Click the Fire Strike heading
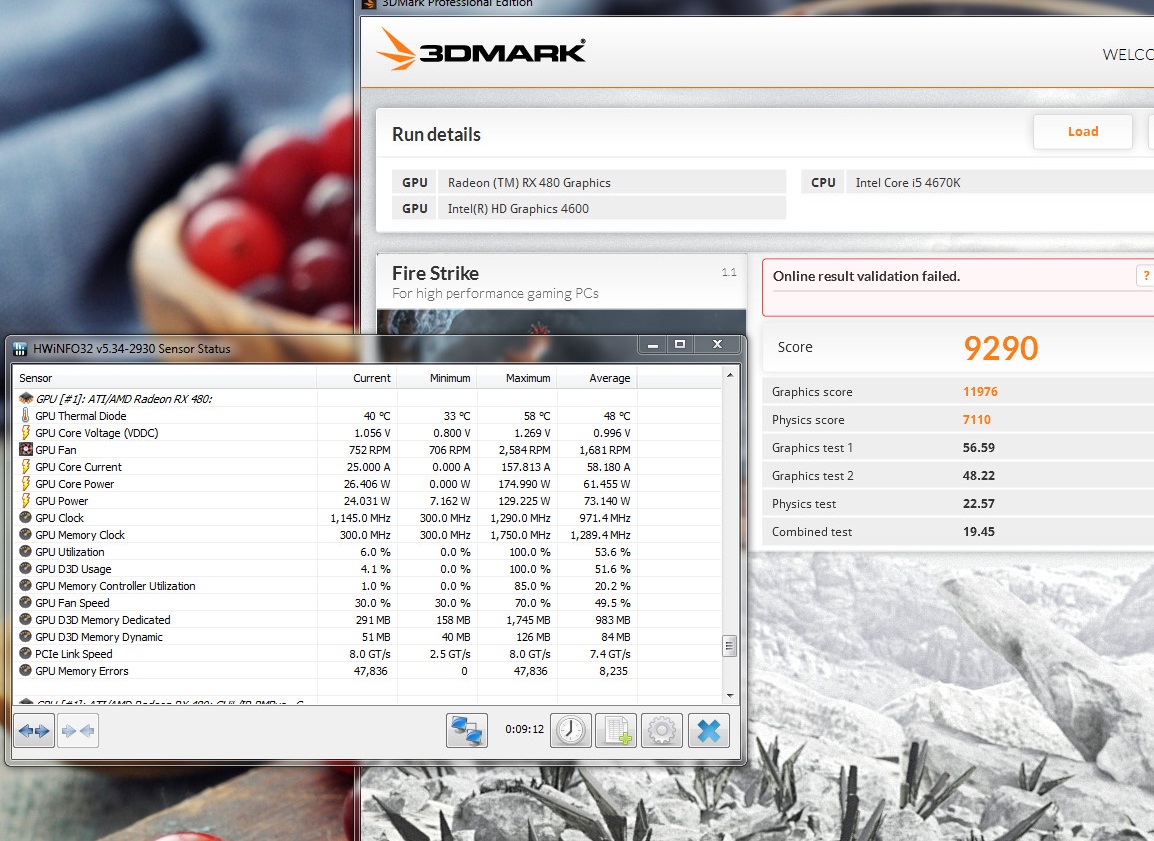The height and width of the screenshot is (841, 1154). [435, 274]
